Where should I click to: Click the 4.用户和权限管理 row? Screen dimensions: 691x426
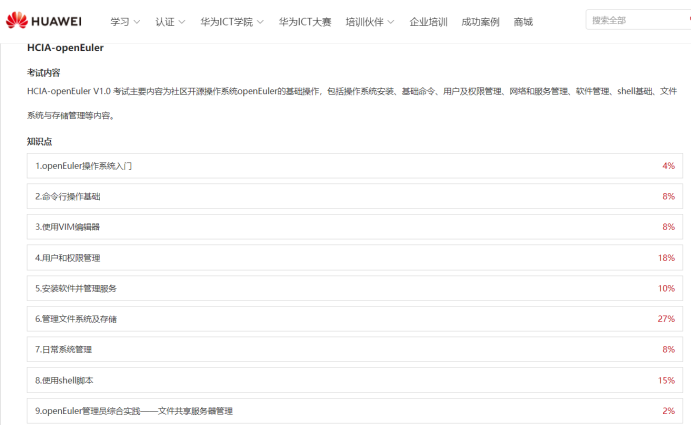(355, 258)
